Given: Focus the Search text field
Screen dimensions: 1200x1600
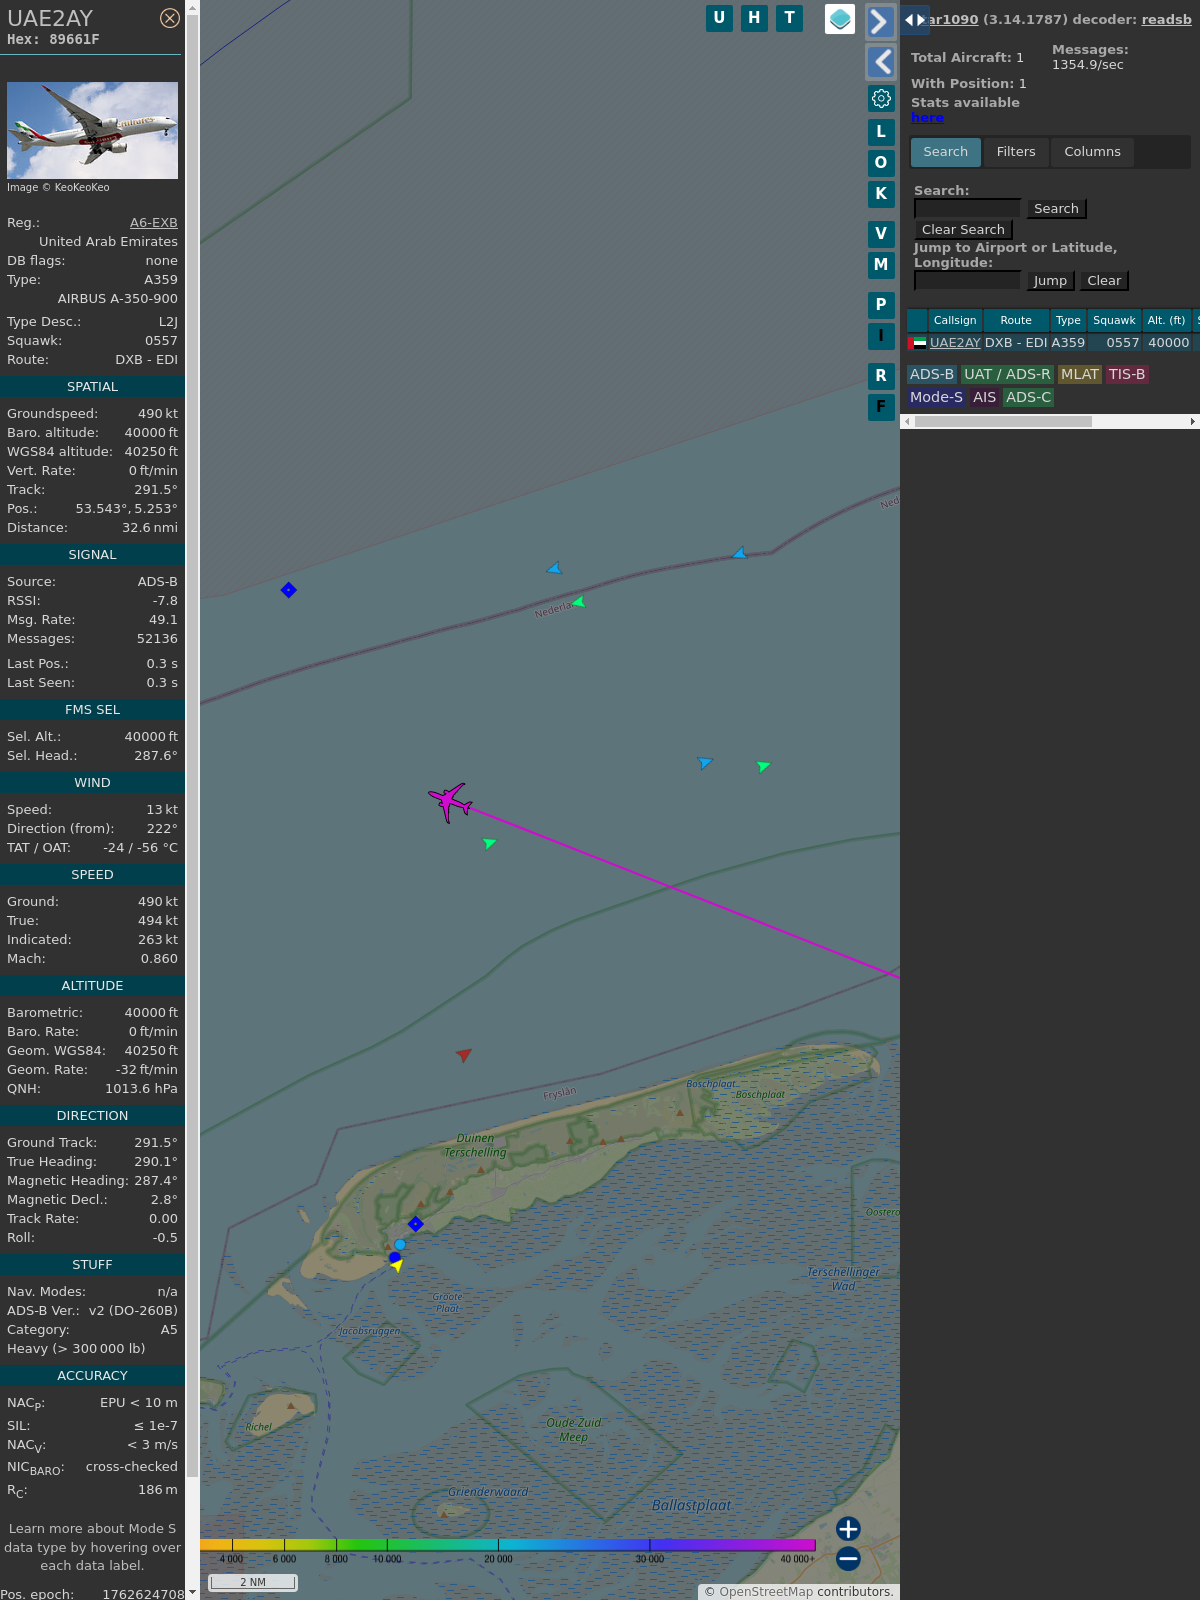Looking at the screenshot, I should tap(968, 208).
